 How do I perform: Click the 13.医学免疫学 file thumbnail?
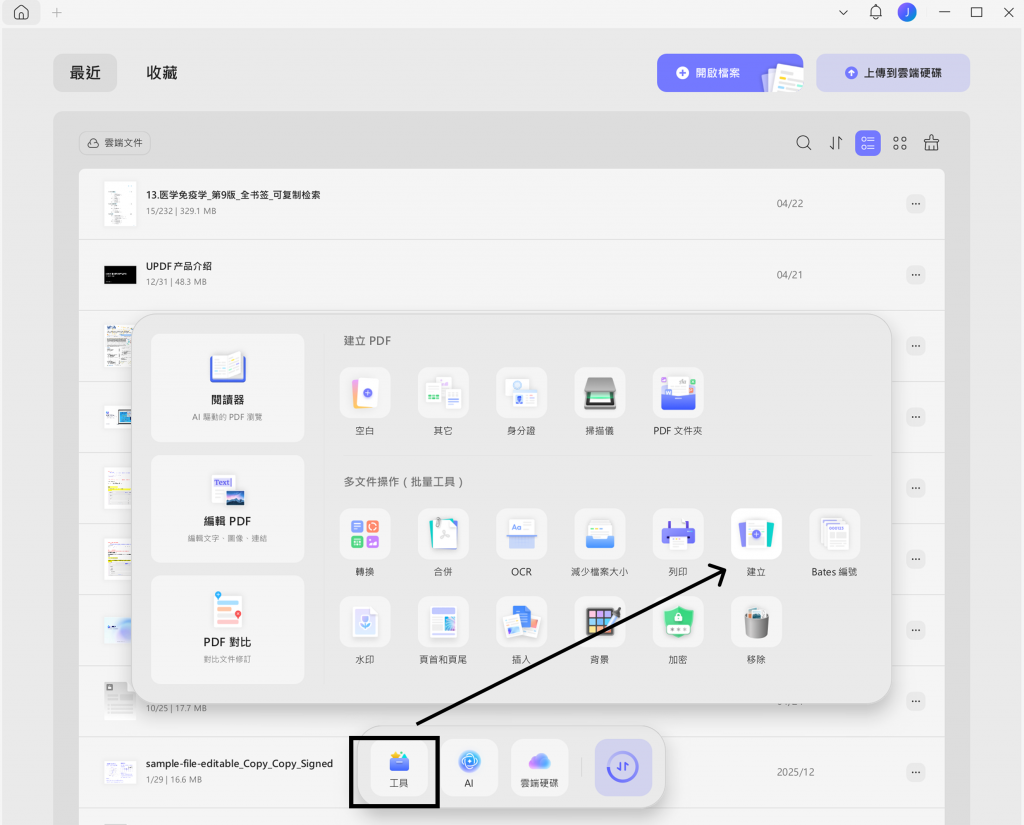[120, 204]
